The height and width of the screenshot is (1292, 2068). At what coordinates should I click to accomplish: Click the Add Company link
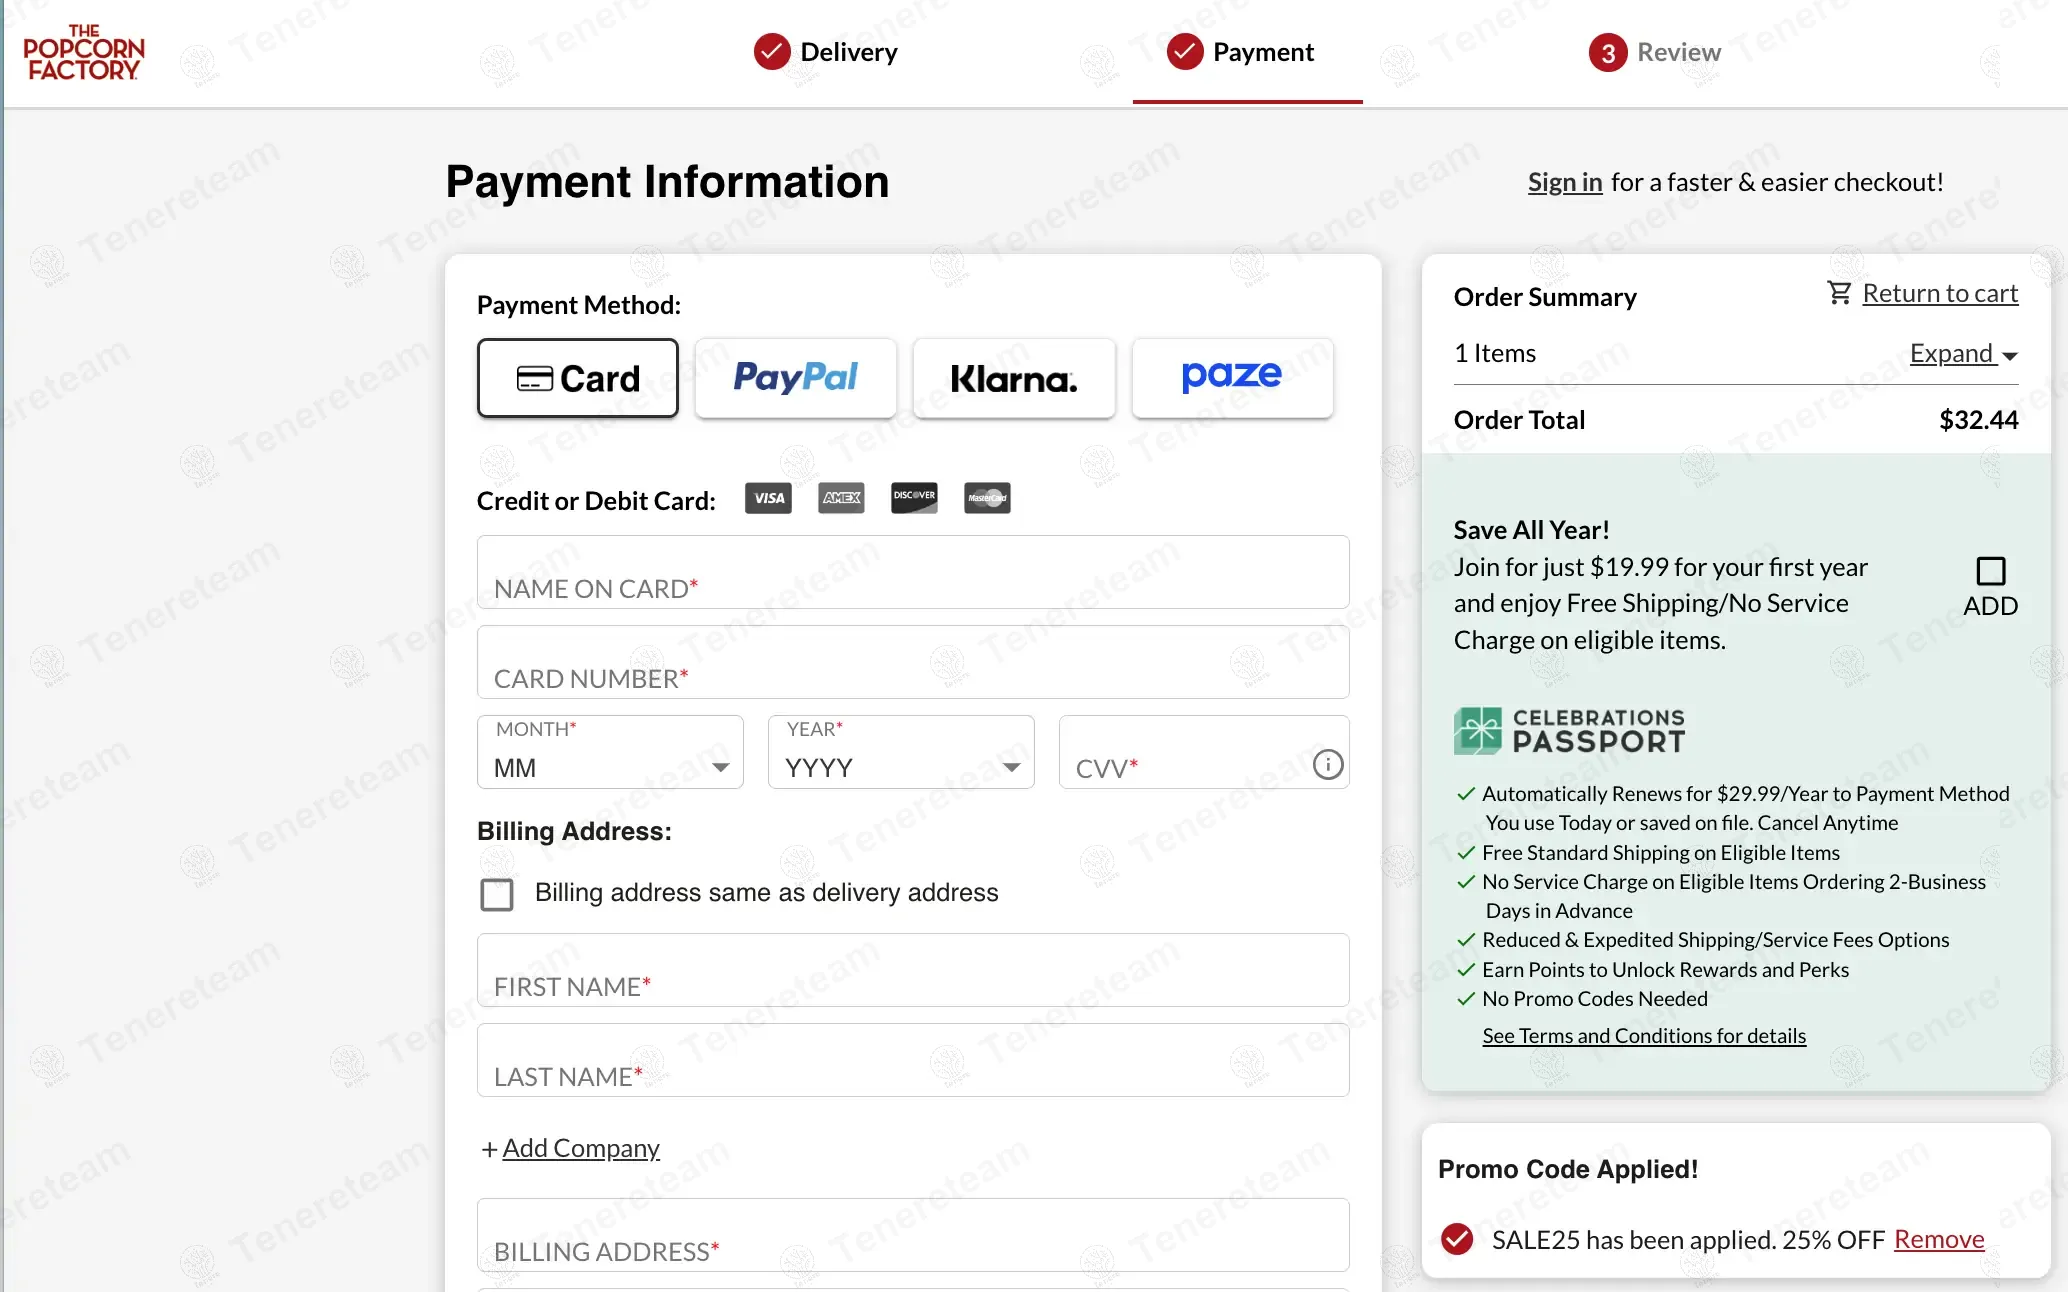(x=581, y=1148)
